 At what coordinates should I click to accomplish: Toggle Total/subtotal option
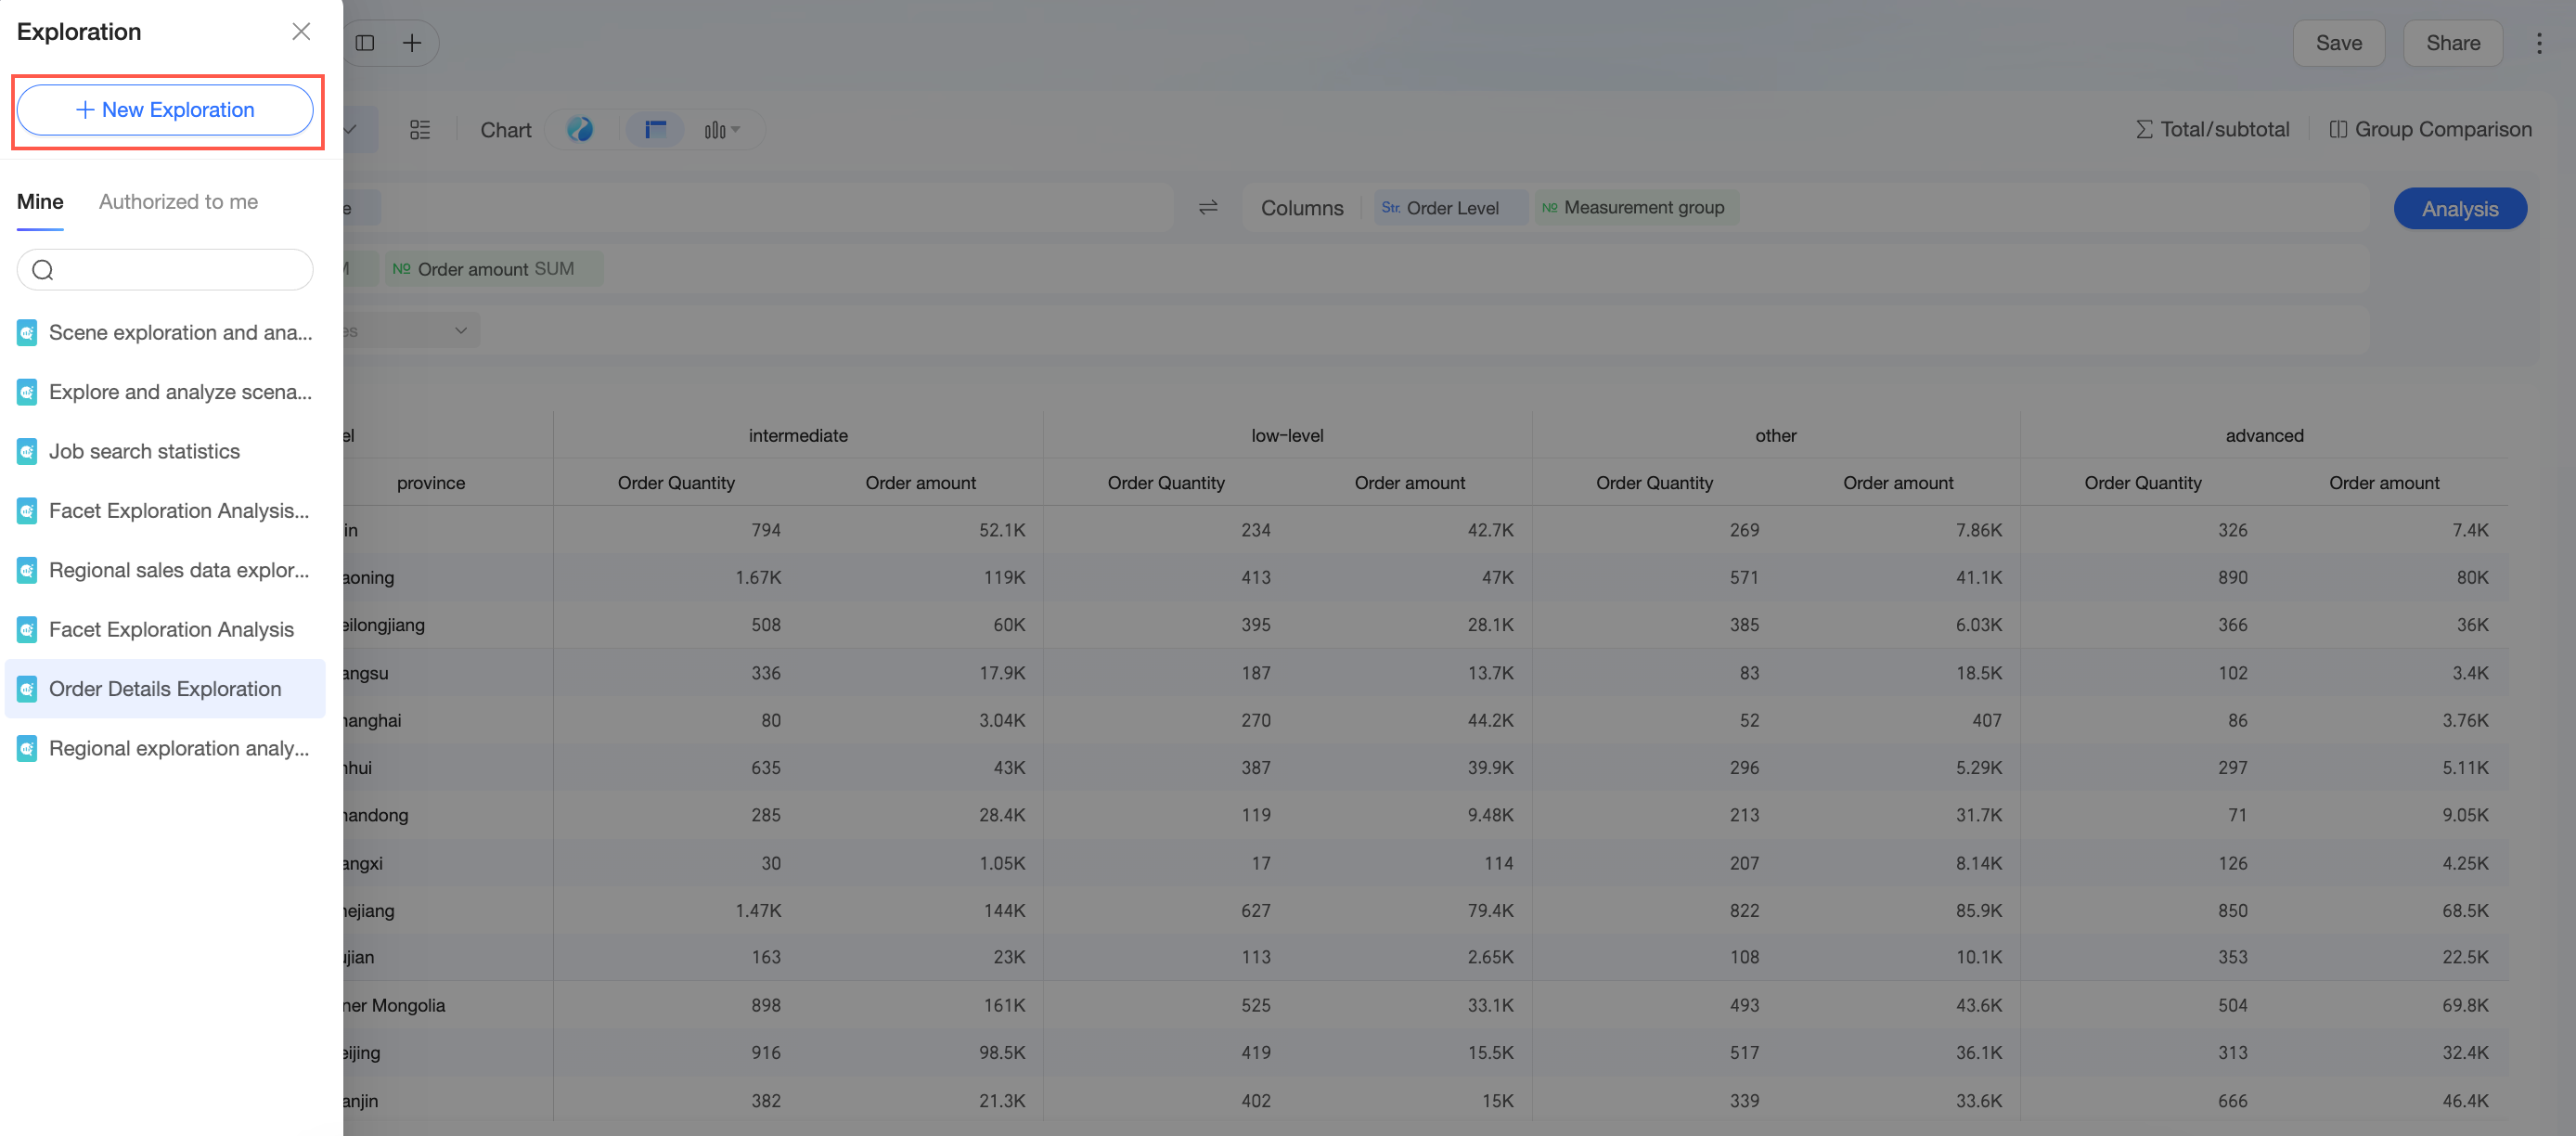[x=2212, y=130]
